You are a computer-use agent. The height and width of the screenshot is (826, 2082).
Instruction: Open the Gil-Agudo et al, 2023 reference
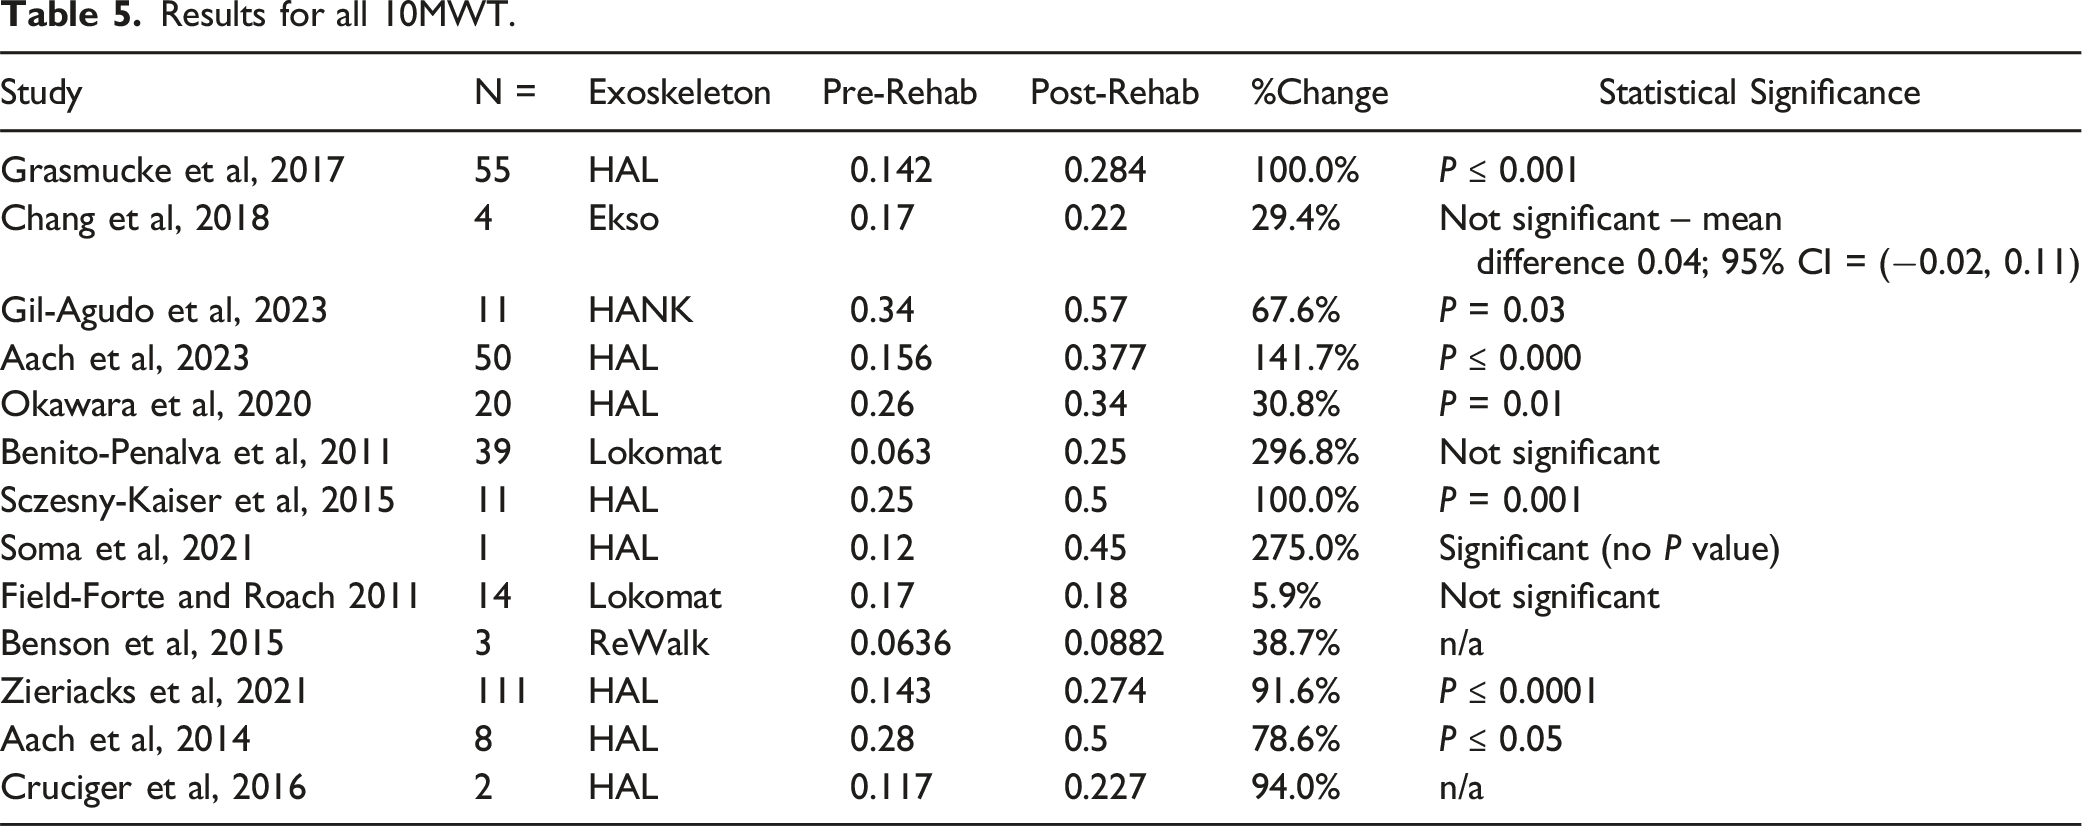(x=164, y=310)
